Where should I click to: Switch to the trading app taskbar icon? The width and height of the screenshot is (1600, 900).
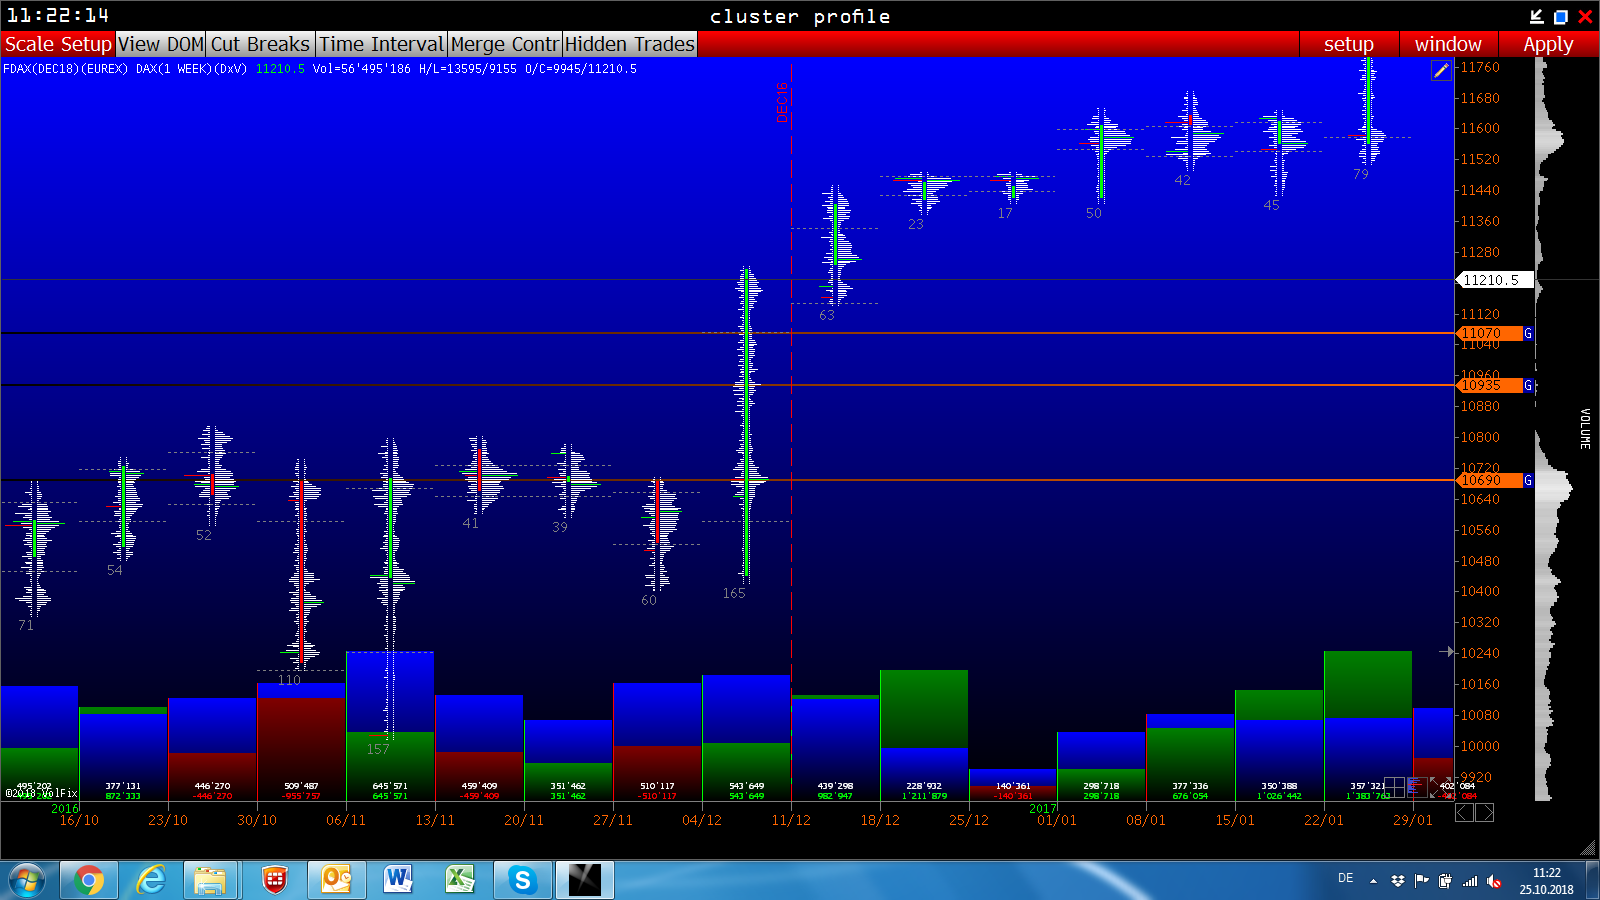pos(585,880)
